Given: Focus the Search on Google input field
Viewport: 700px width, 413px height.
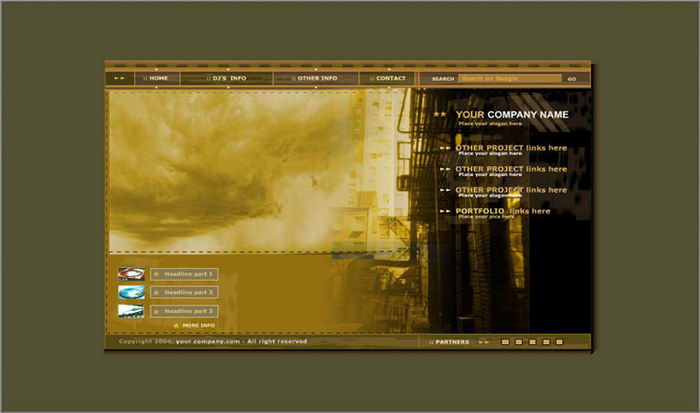Looking at the screenshot, I should click(x=510, y=78).
